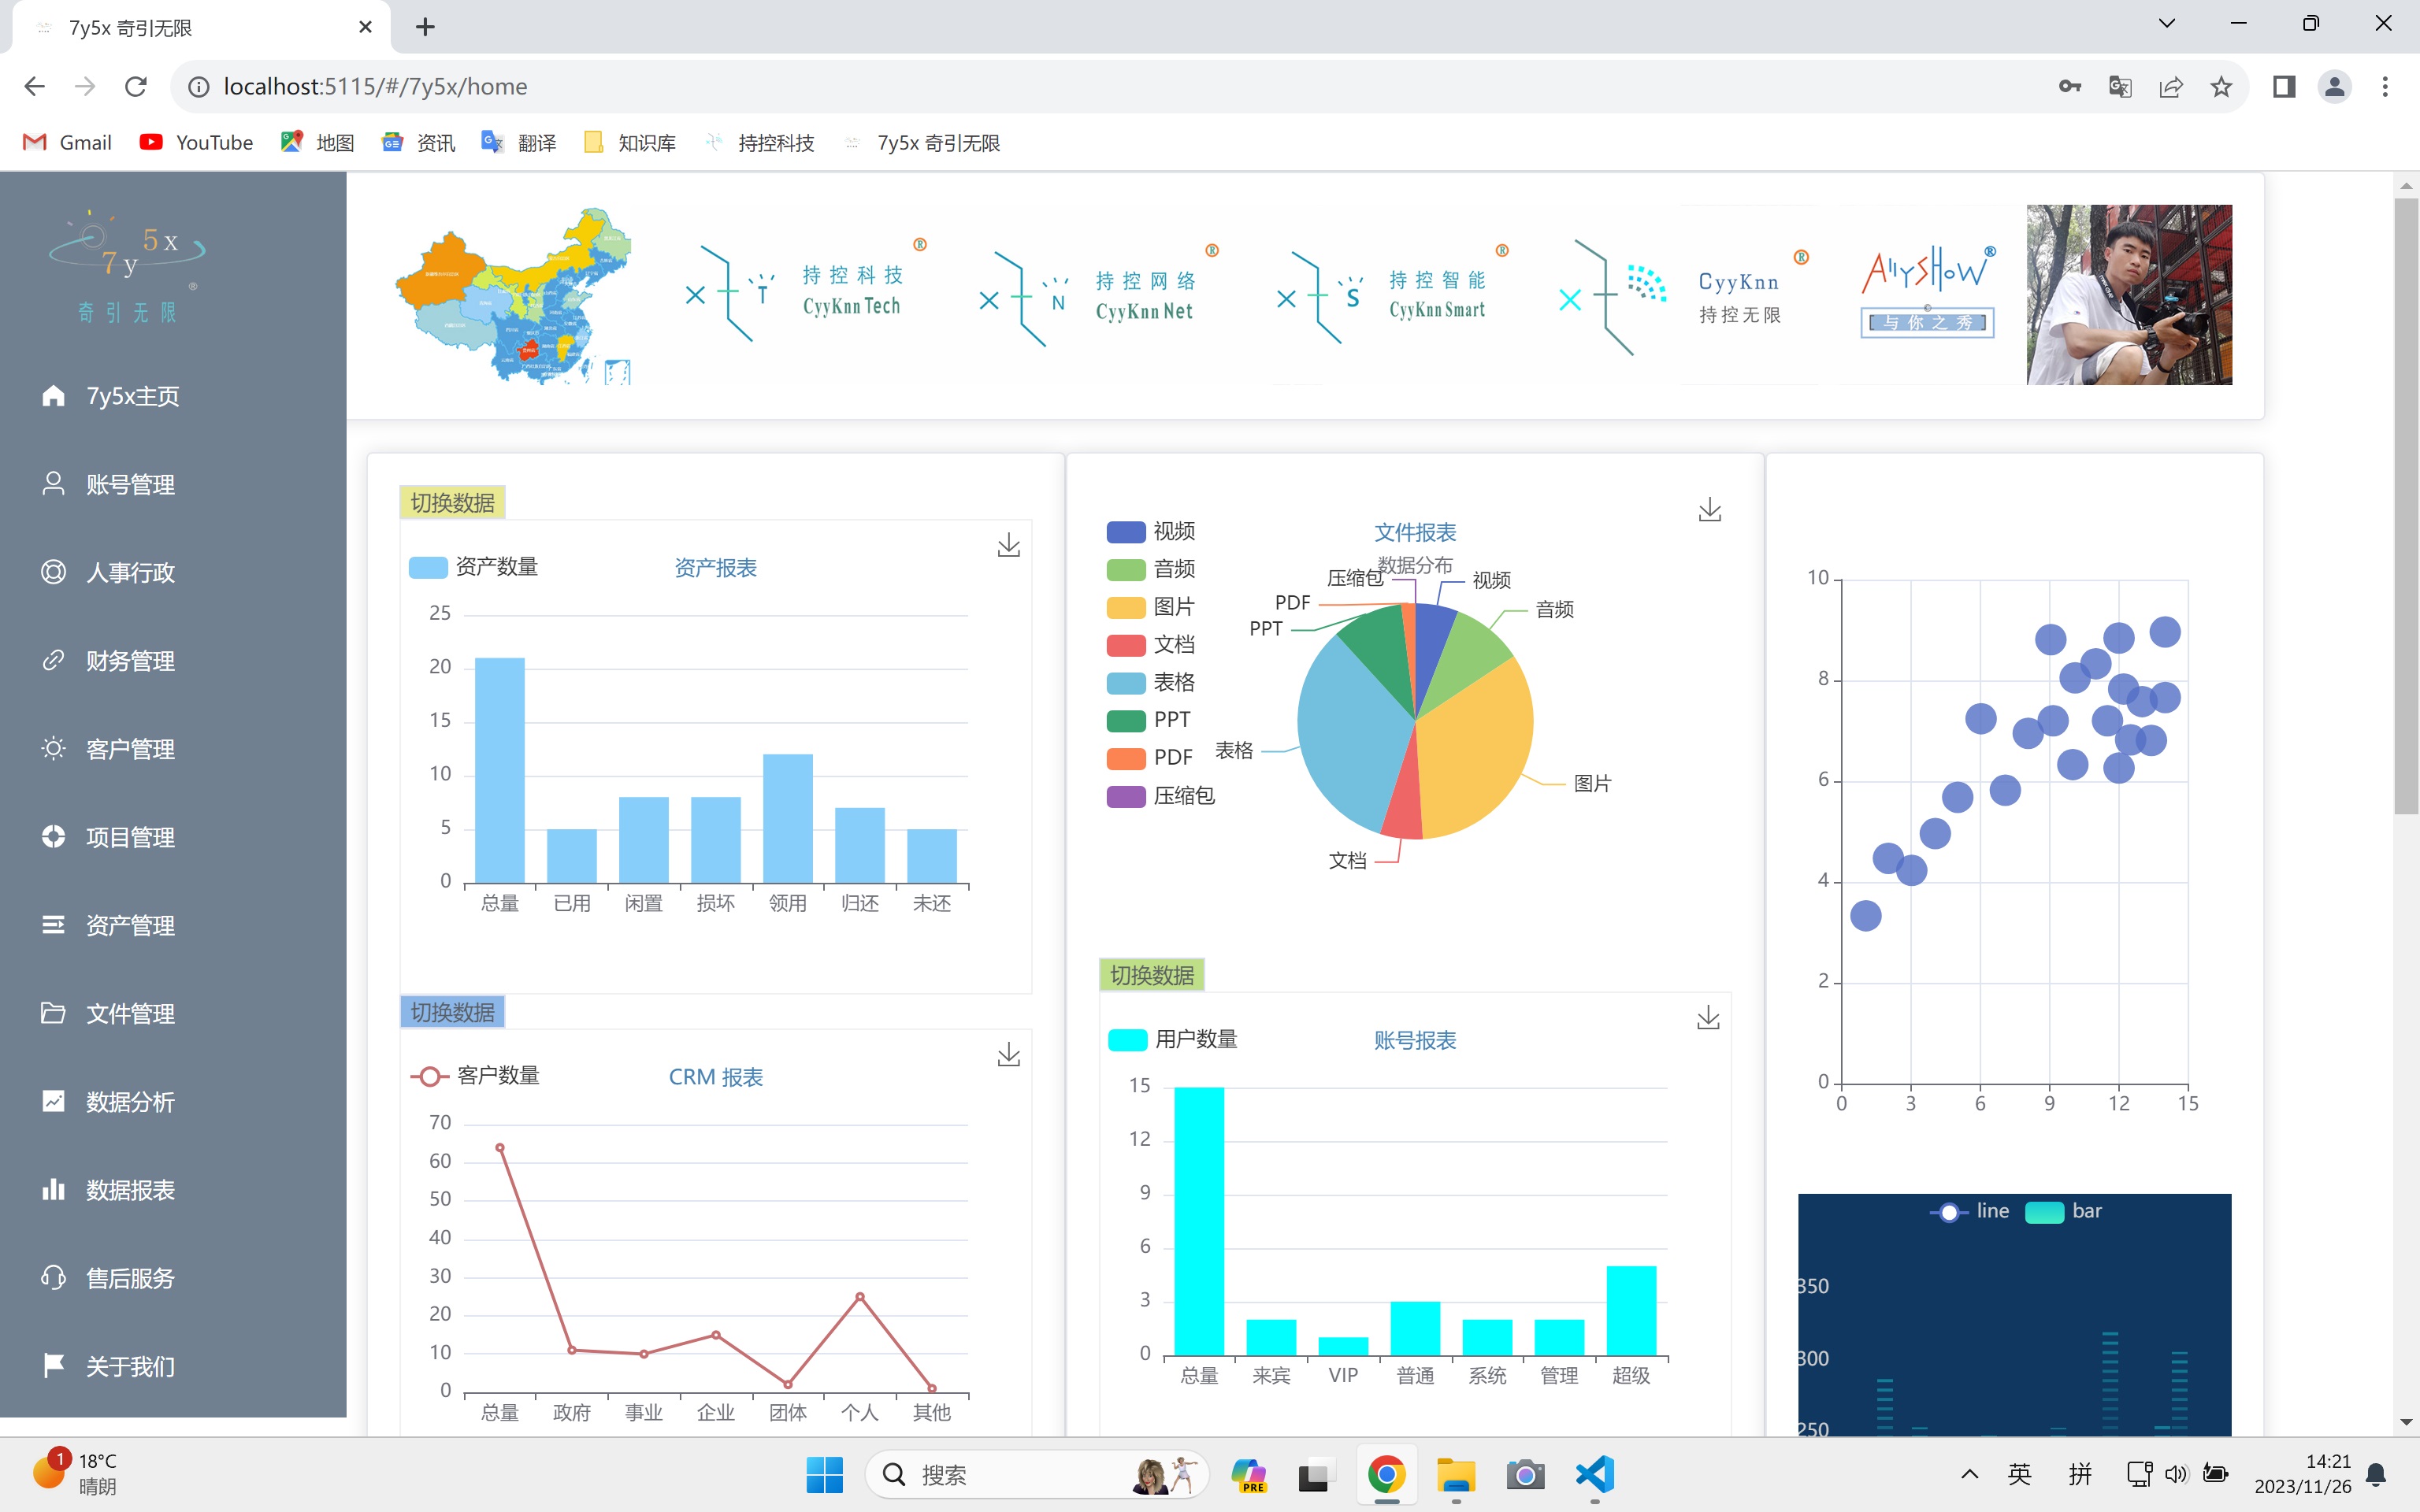2420x1512 pixels.
Task: Go to 数据报表 sidebar menu
Action: click(x=130, y=1190)
